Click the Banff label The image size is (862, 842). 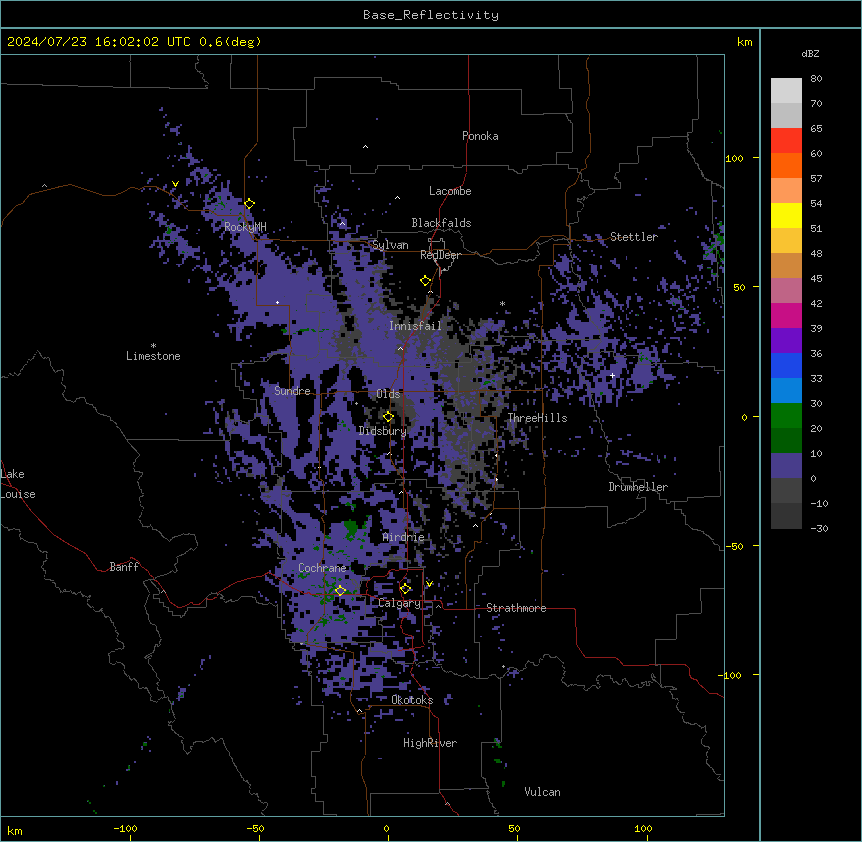(124, 567)
